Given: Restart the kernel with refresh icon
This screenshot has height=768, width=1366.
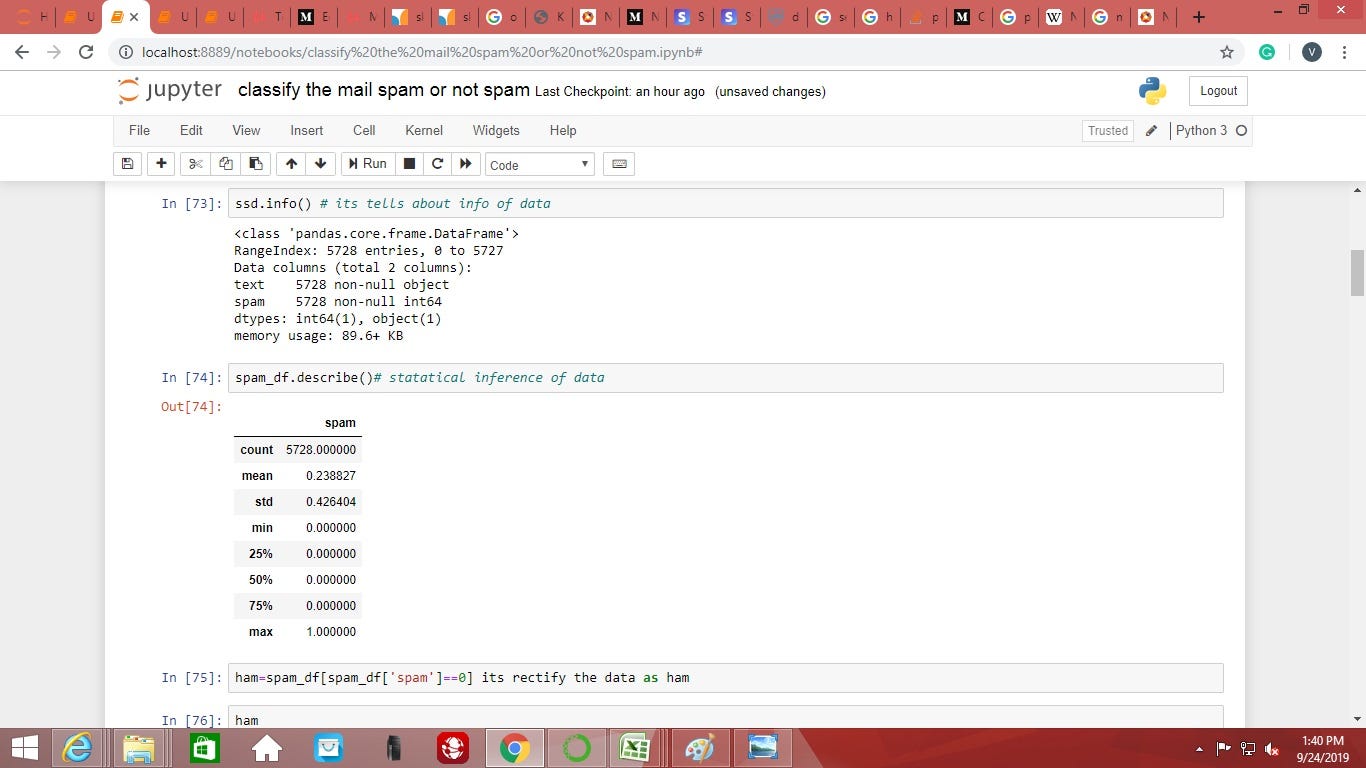Looking at the screenshot, I should (x=437, y=163).
